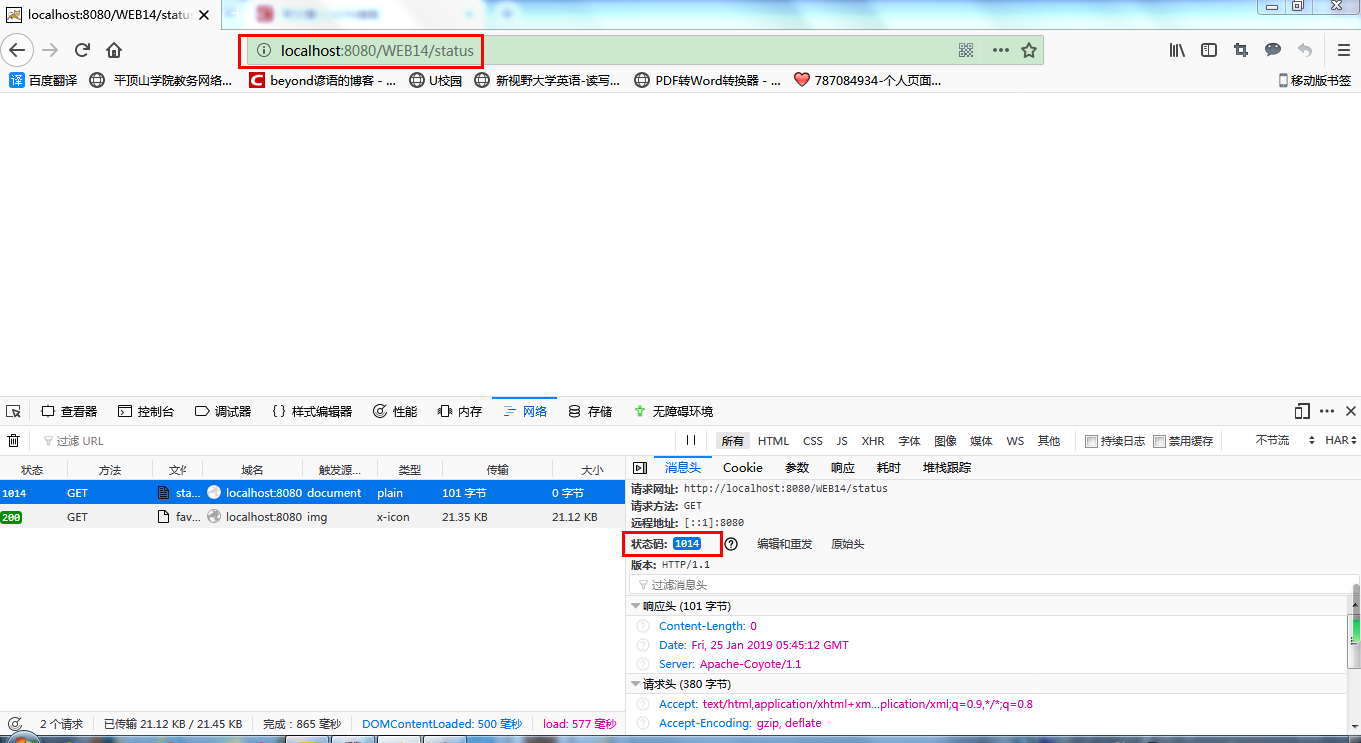Open the U校园 bookmark
Viewport: 1361px width, 743px height.
[x=435, y=80]
